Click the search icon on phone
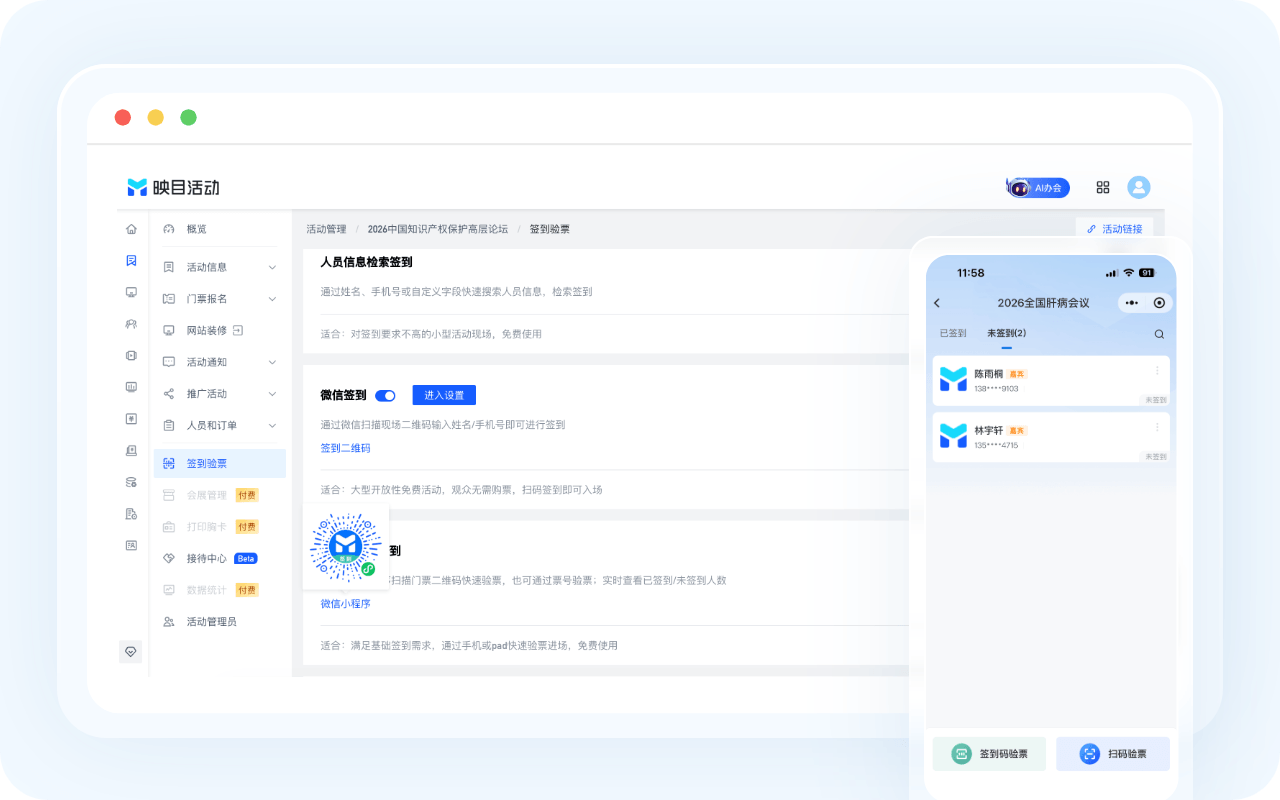 [x=1159, y=334]
